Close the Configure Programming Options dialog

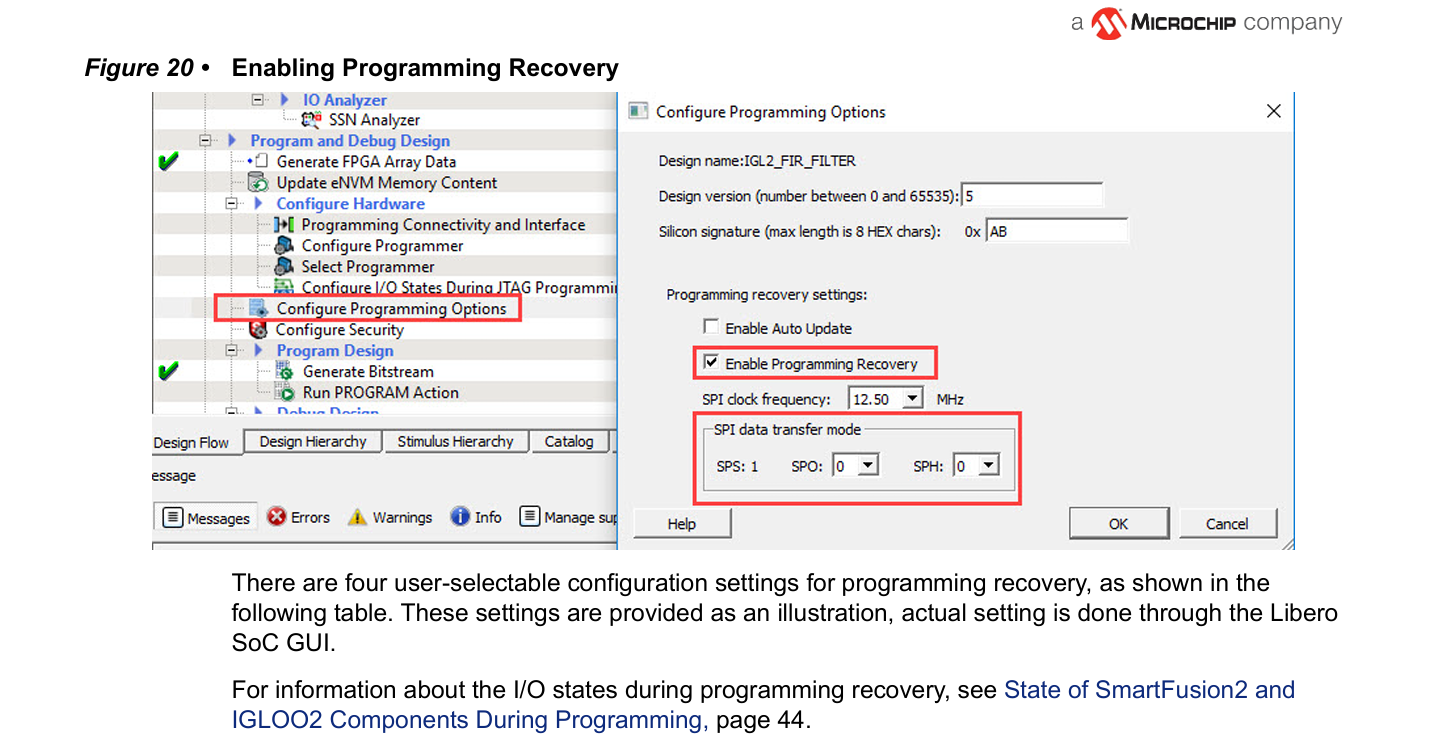[1273, 111]
